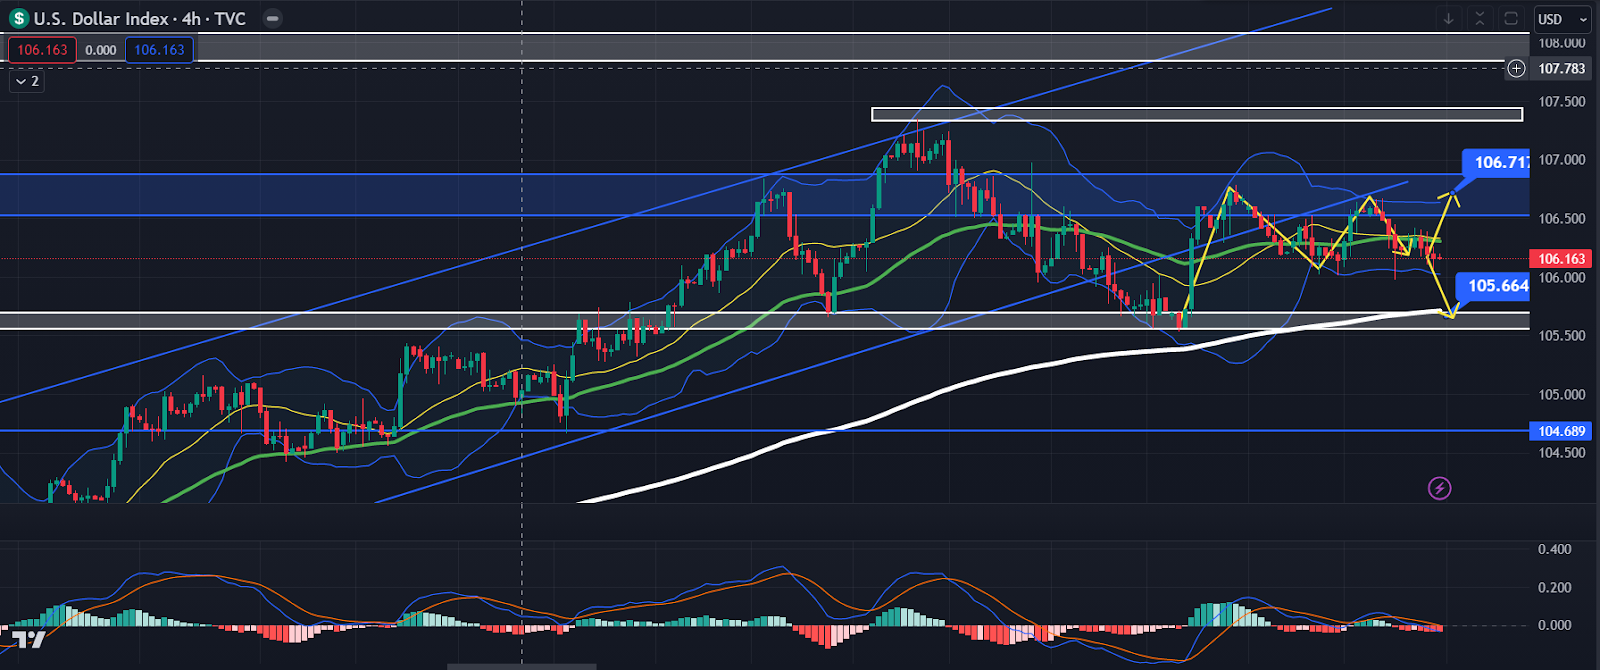This screenshot has width=1600, height=670.
Task: Click the green dollar symbol logo
Action: (x=19, y=18)
